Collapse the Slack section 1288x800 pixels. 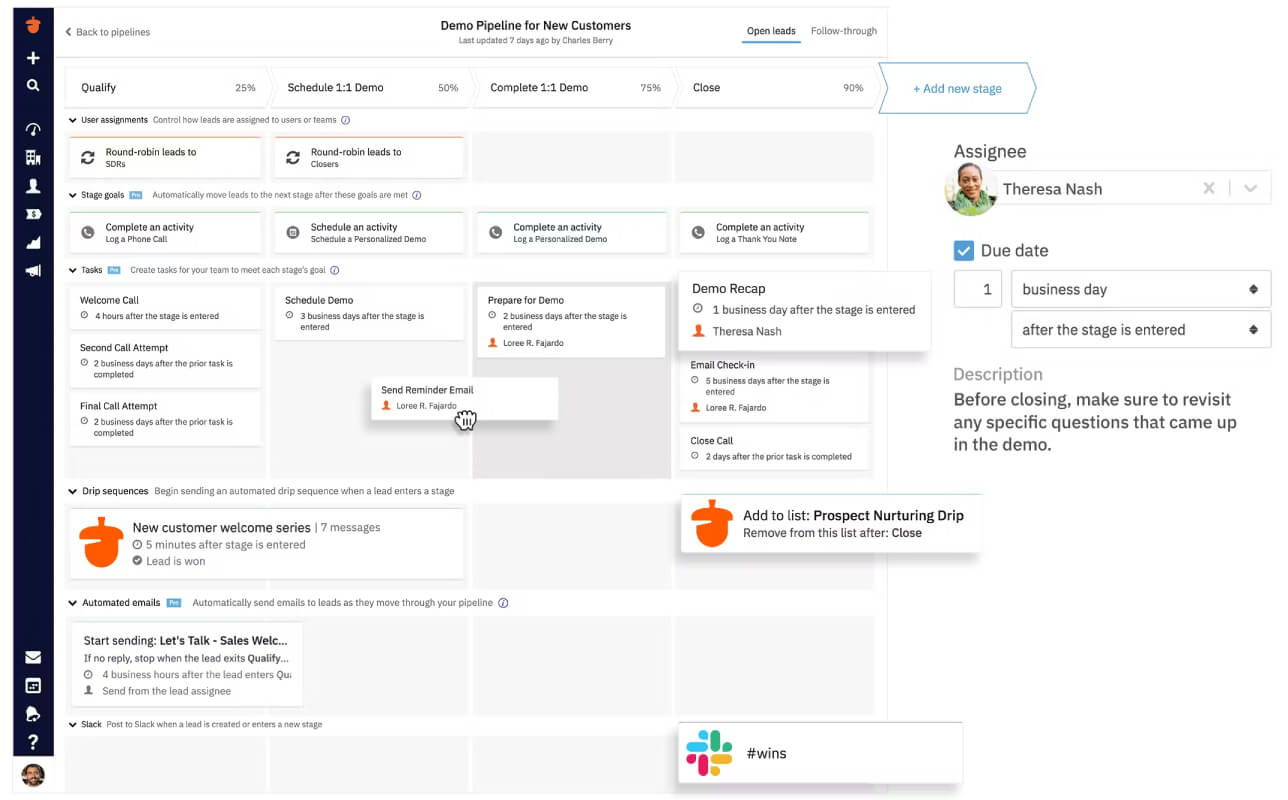(72, 724)
